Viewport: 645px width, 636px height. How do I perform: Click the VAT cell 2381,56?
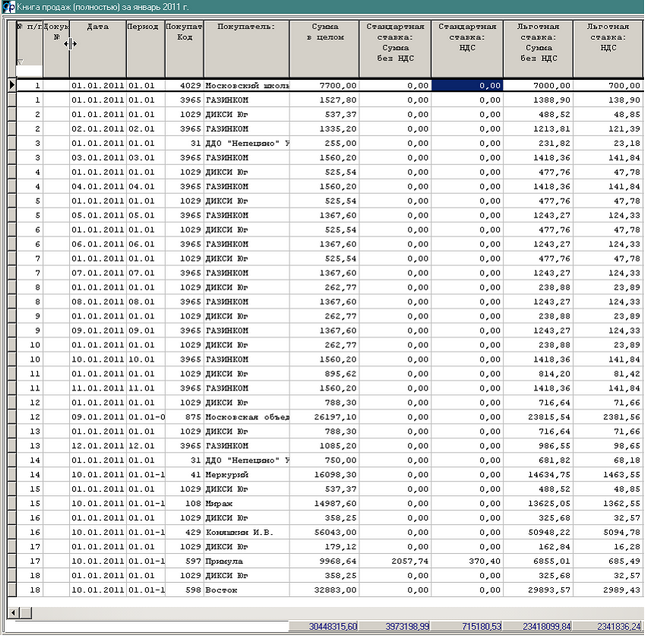608,417
